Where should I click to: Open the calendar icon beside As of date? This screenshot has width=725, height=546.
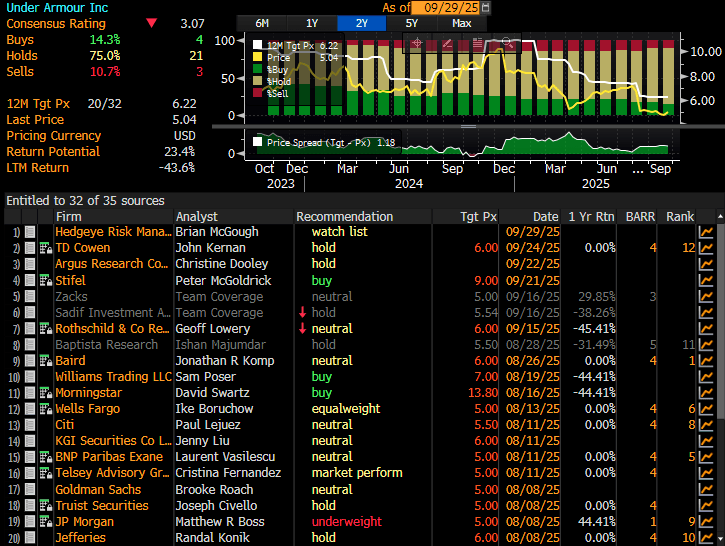click(486, 8)
